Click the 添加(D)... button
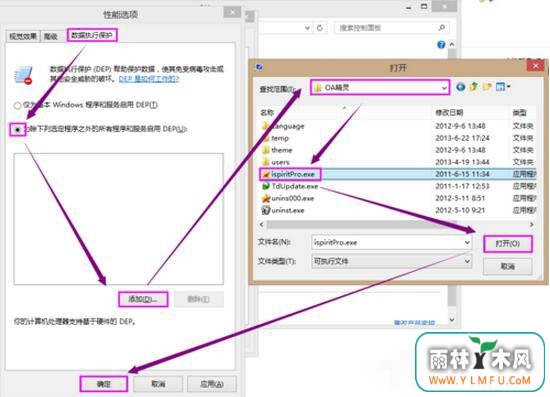The width and height of the screenshot is (550, 397). pyautogui.click(x=143, y=299)
